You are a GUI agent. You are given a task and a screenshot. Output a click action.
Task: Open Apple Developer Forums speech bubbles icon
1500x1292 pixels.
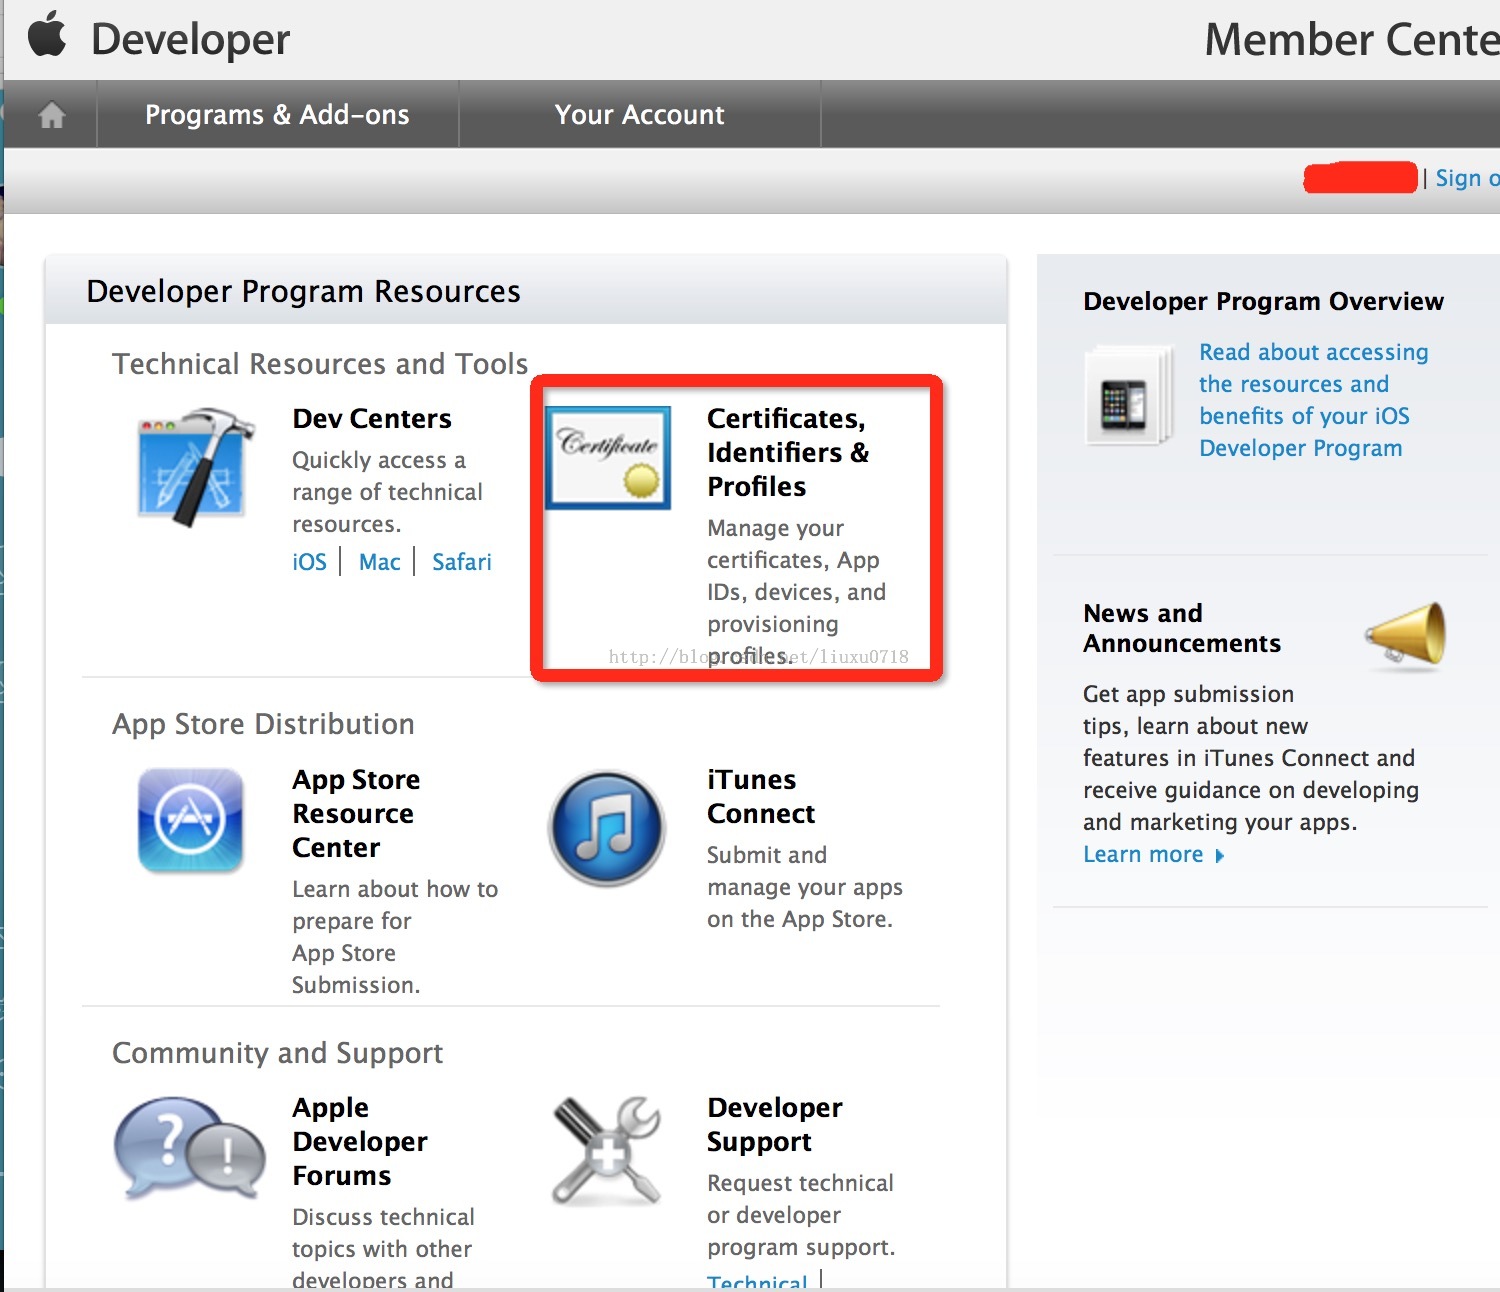(189, 1148)
